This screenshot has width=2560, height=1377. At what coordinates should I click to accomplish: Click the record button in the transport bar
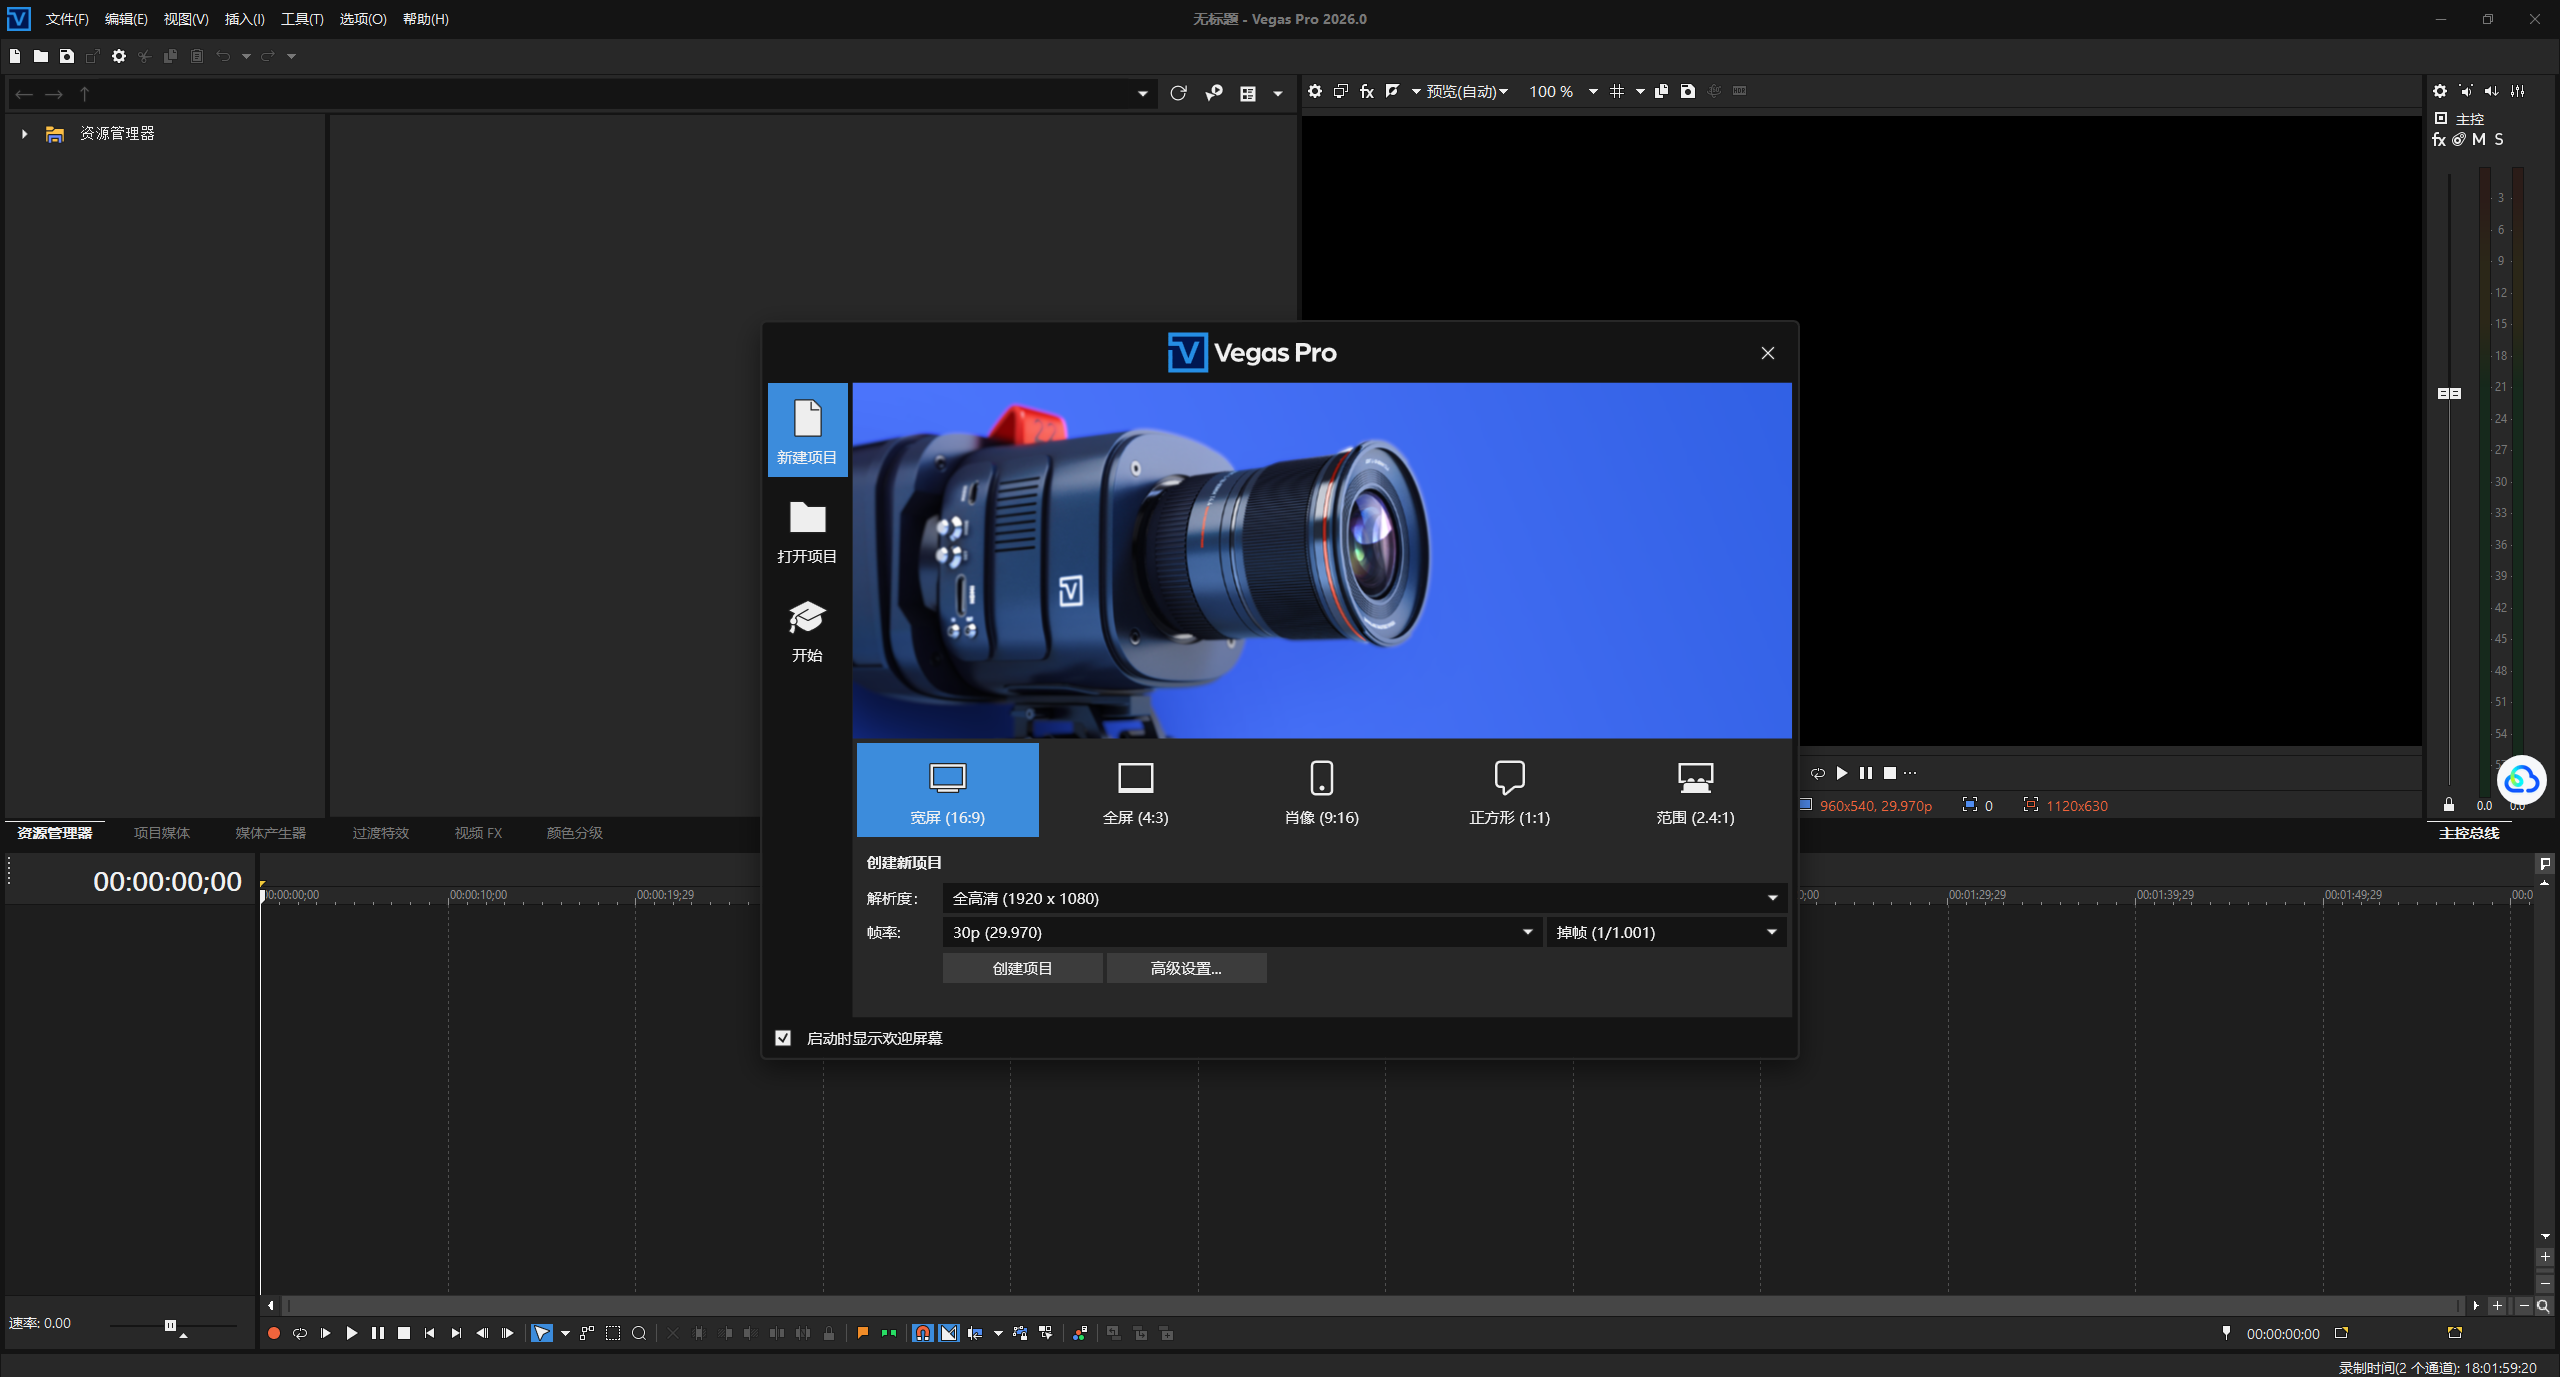(274, 1333)
